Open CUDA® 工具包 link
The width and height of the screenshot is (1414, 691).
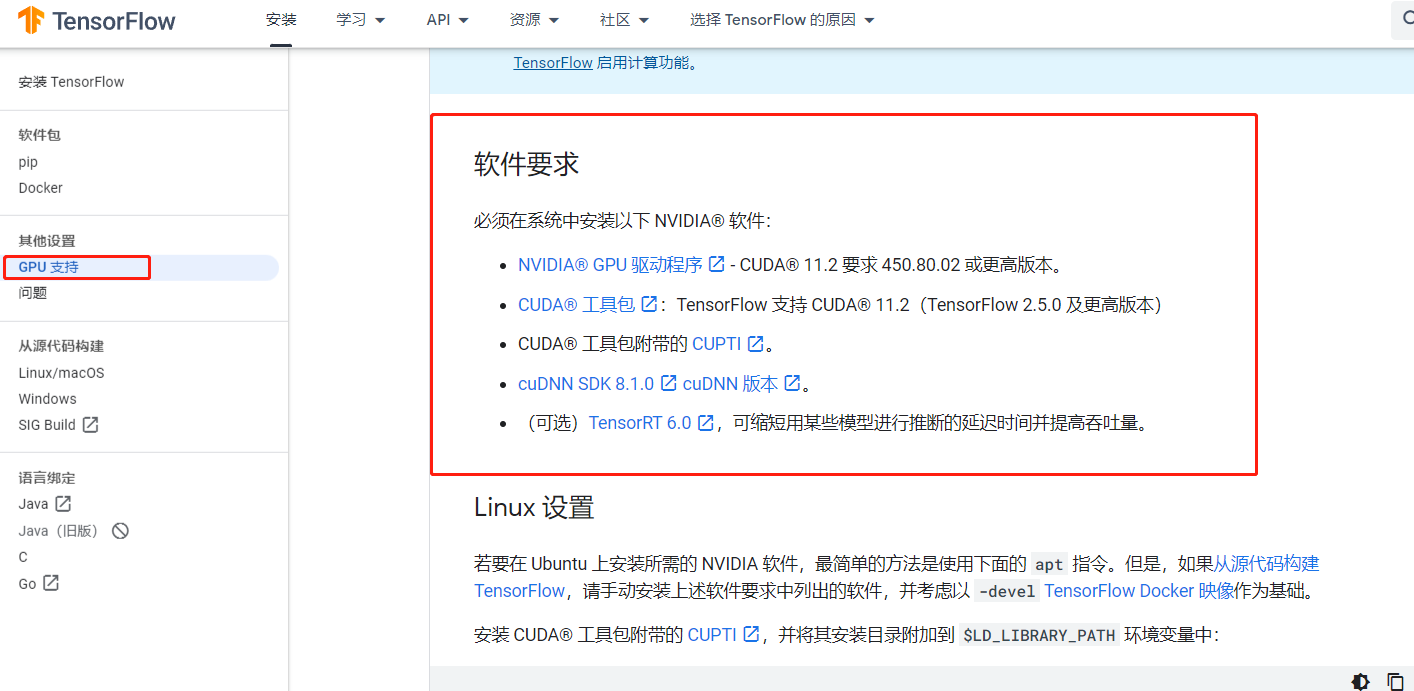[x=577, y=304]
